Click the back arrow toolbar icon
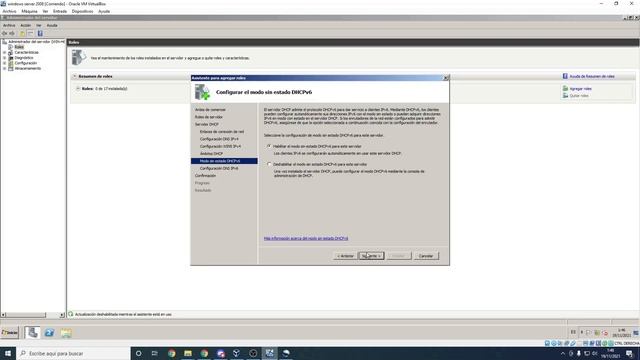 pos(4,33)
